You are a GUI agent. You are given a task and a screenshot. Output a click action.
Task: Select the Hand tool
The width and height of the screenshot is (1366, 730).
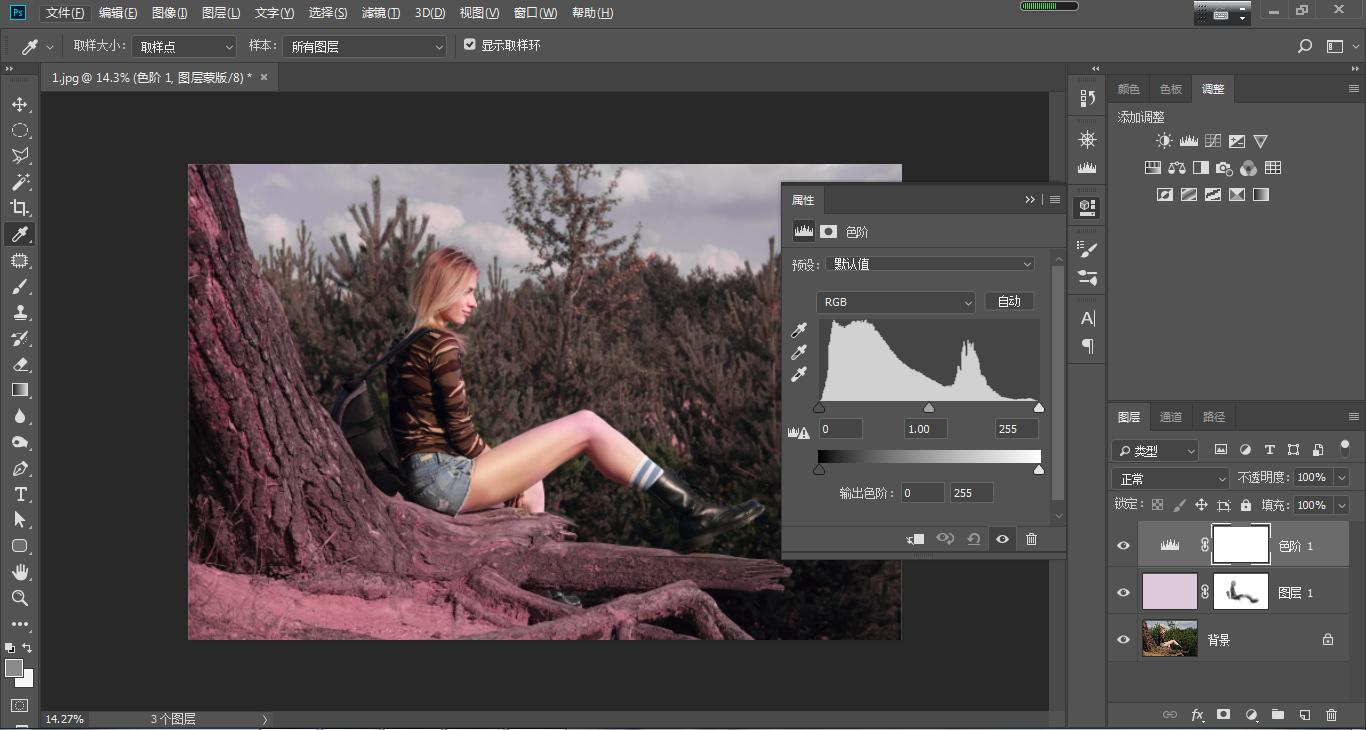pos(20,572)
